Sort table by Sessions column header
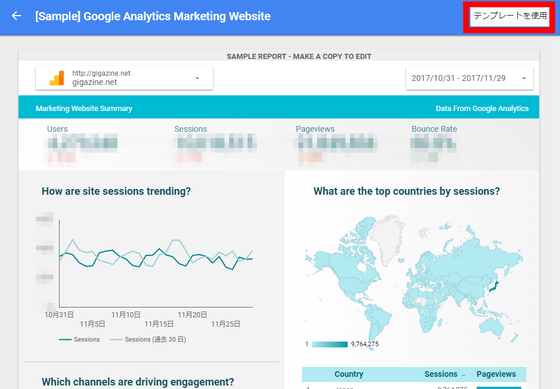The image size is (560, 389). pos(441,374)
